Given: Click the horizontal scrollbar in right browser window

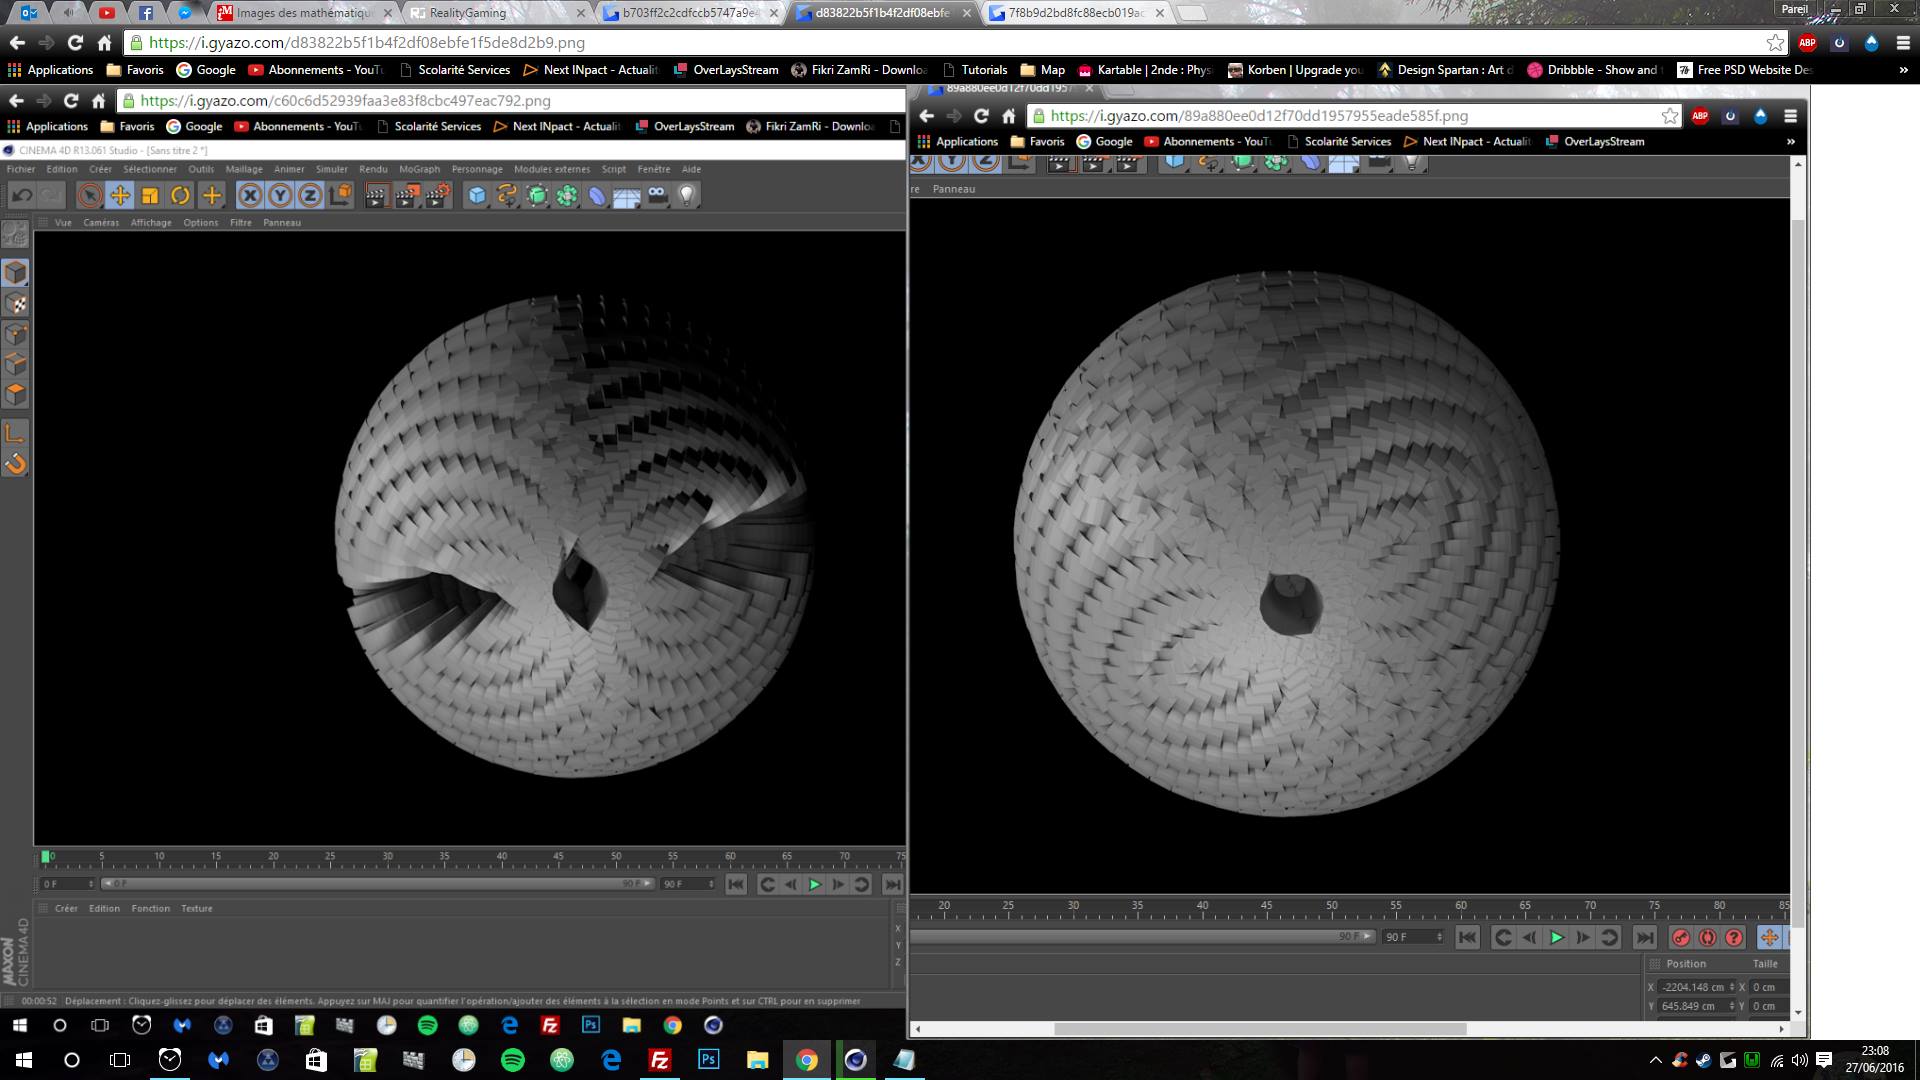Looking at the screenshot, I should click(1260, 1029).
